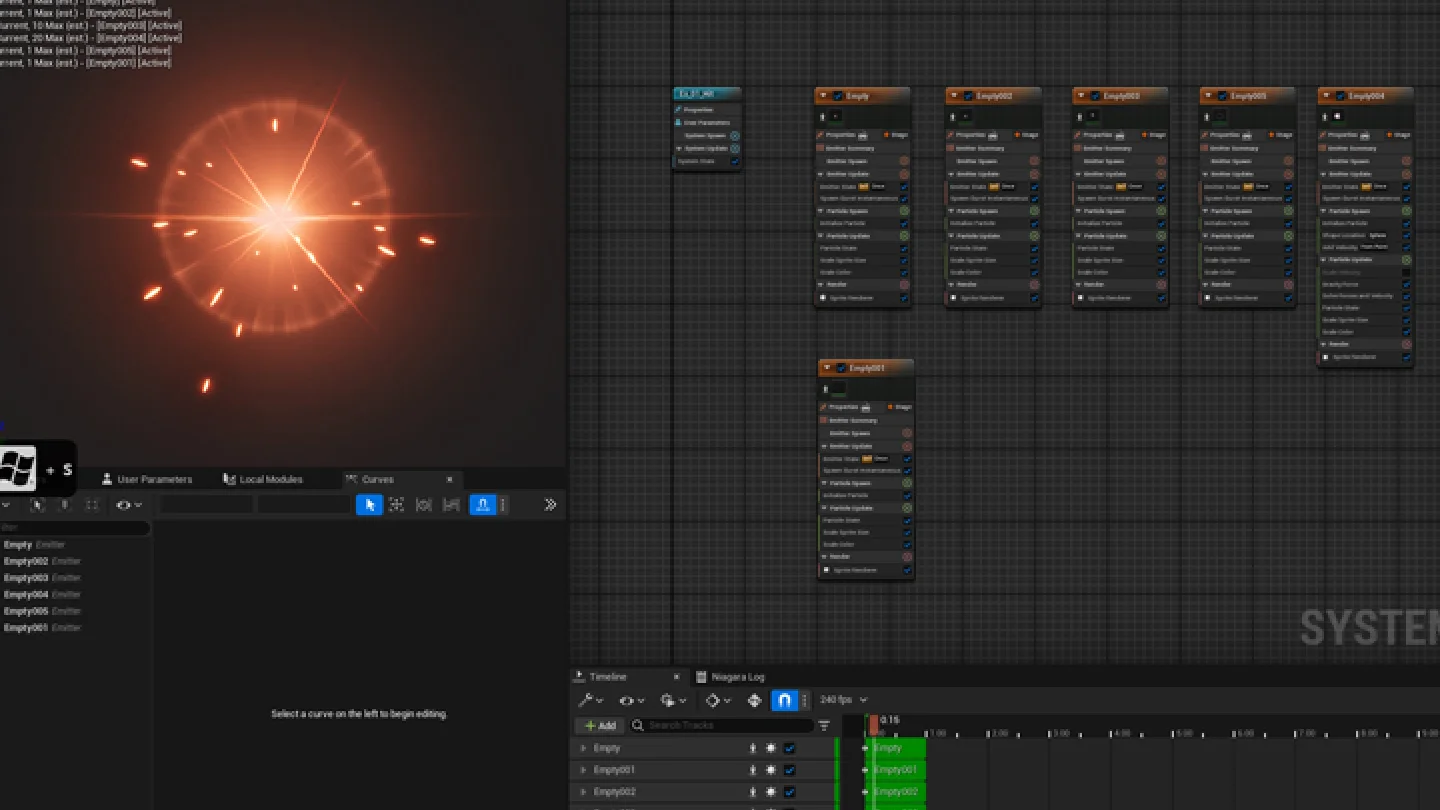Open the wrench actions dropdown in Timeline toolbar

click(x=591, y=700)
